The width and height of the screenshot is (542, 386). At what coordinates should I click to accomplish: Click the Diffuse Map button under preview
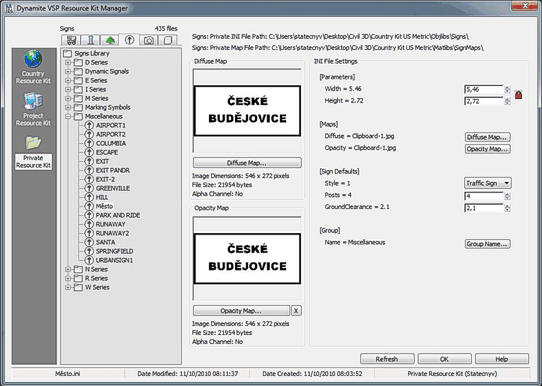[247, 163]
